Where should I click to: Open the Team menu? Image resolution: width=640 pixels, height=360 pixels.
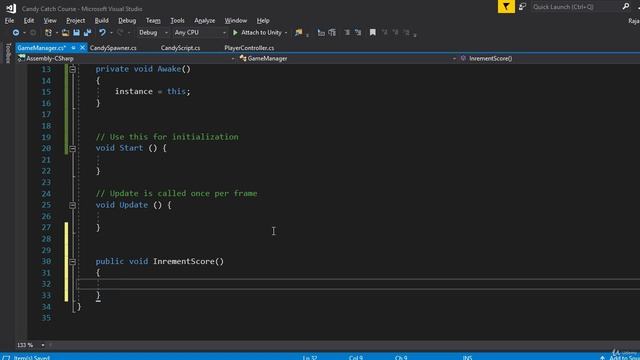[153, 20]
